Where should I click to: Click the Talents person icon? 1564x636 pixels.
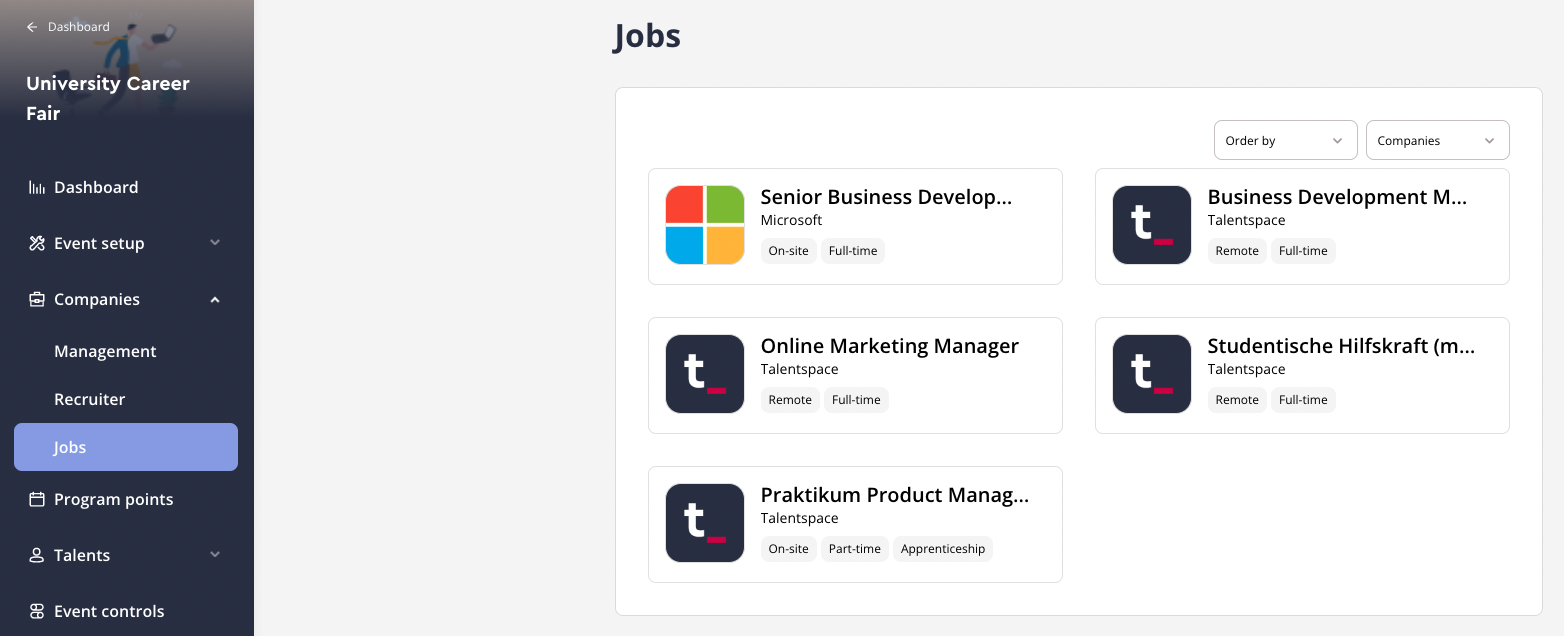click(37, 555)
